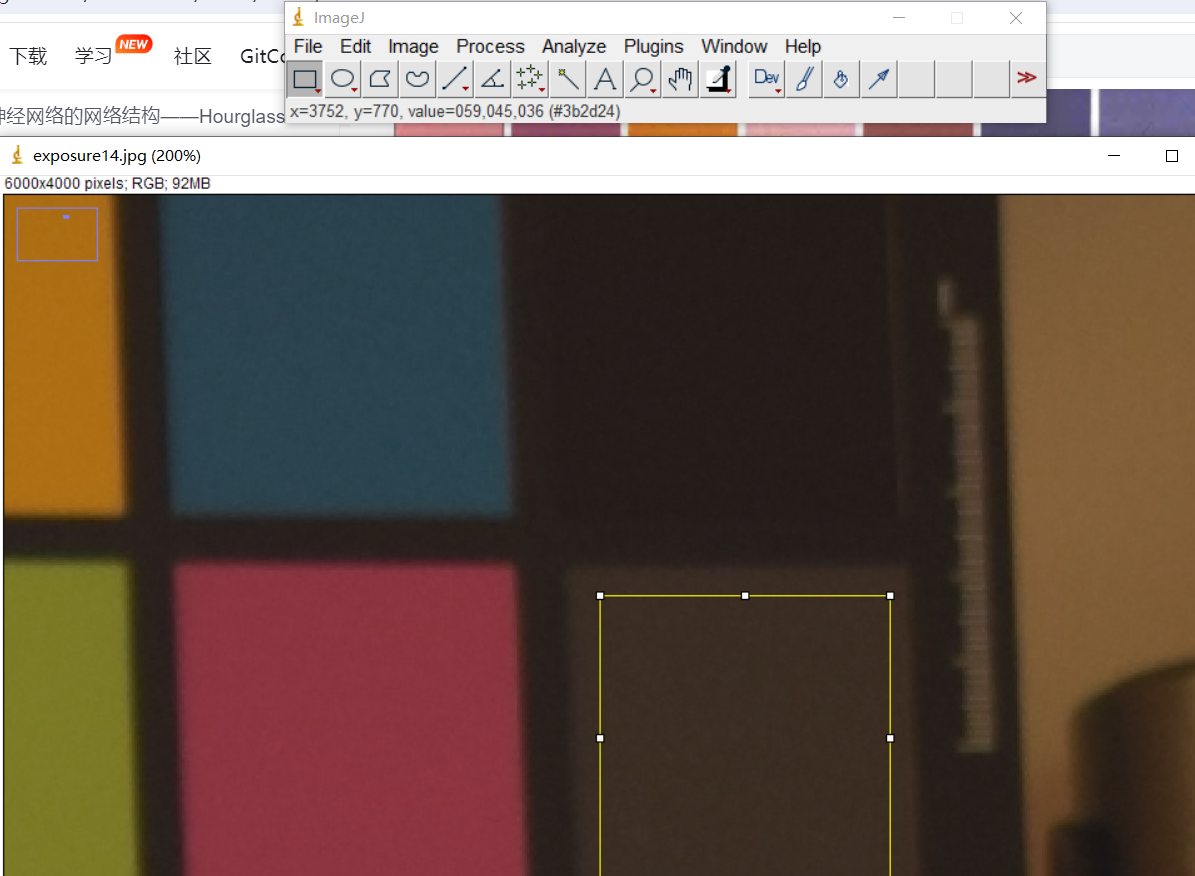This screenshot has height=876, width=1195.
Task: Open the Process menu
Action: pos(490,47)
